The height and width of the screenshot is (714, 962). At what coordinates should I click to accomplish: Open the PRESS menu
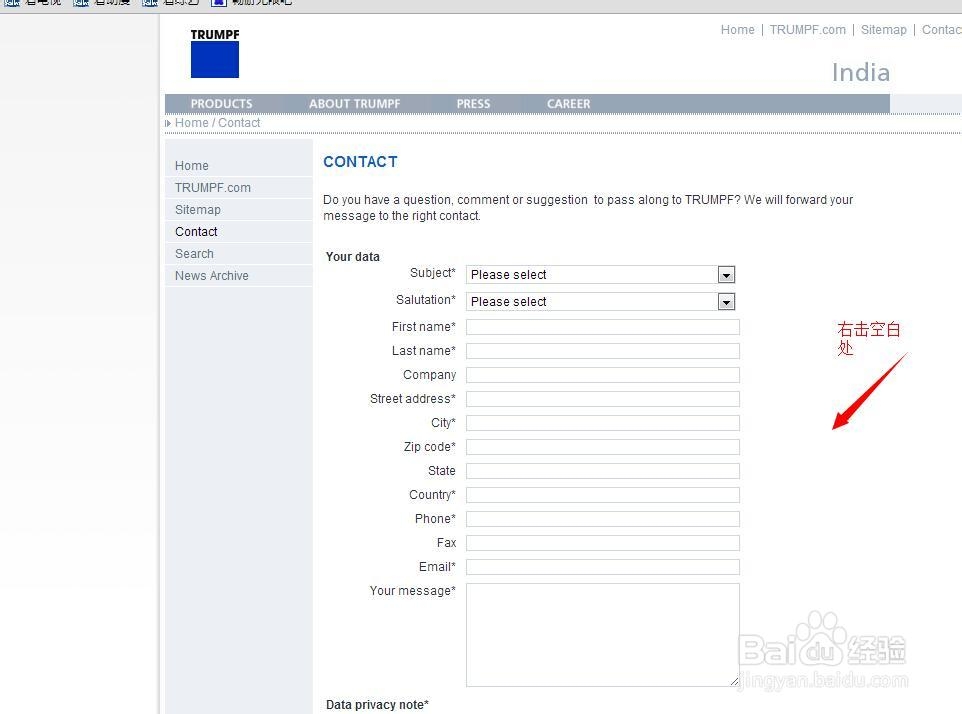pos(473,104)
